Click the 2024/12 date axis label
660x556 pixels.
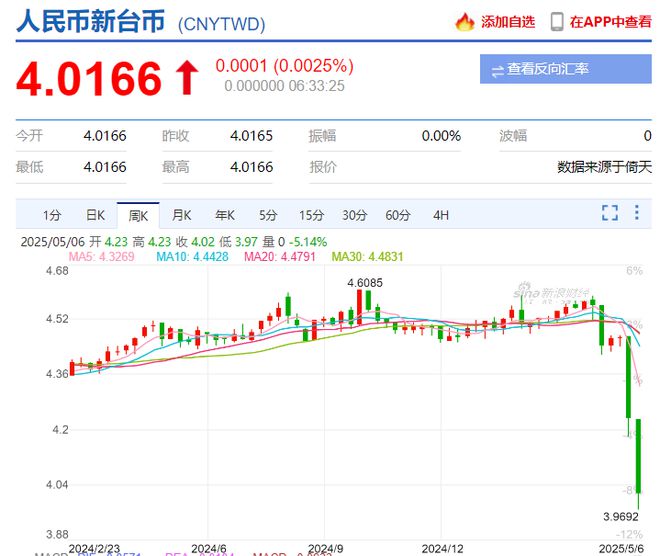pyautogui.click(x=442, y=549)
